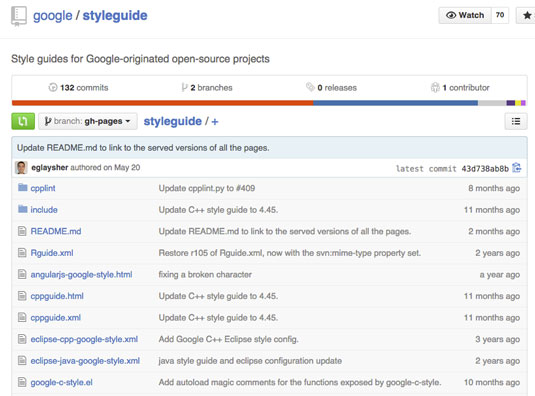Open eclipse-cpp-google-style.xml file

[84, 339]
